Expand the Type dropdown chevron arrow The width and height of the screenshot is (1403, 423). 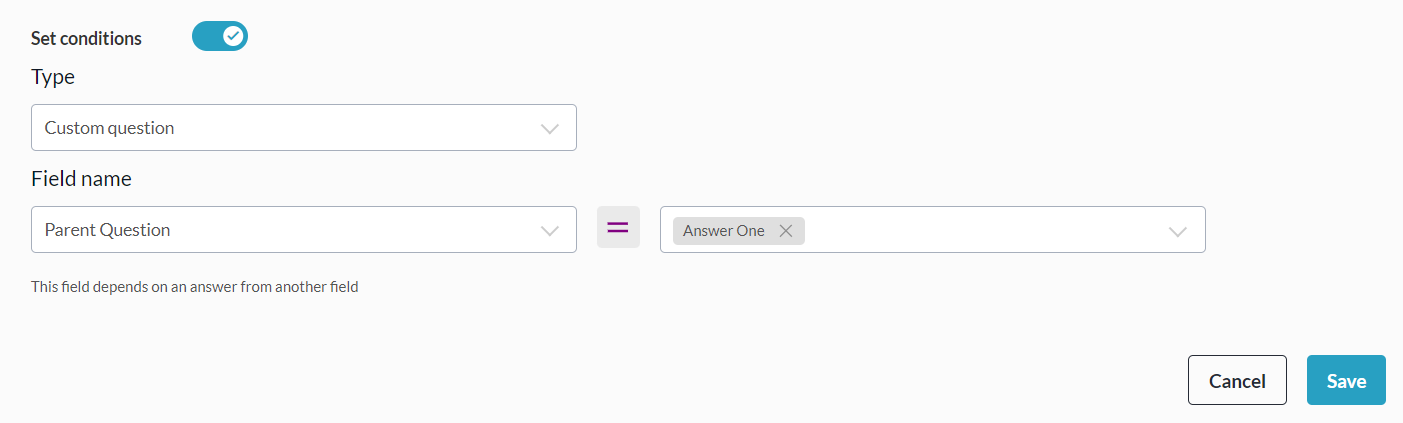tap(549, 129)
